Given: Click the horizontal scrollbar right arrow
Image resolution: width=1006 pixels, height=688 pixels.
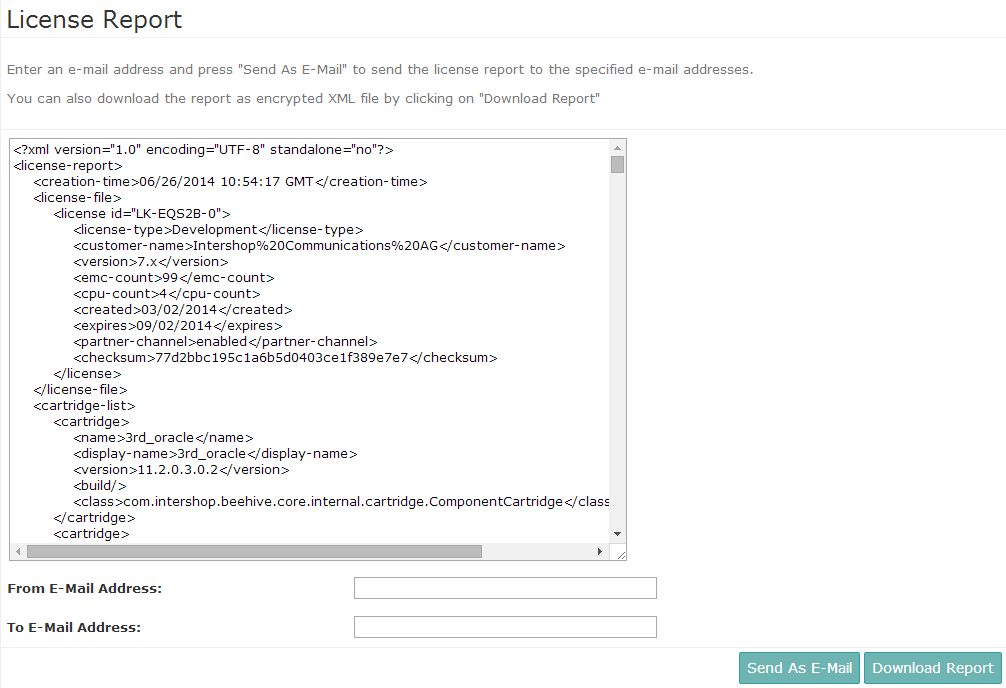Looking at the screenshot, I should pyautogui.click(x=600, y=551).
